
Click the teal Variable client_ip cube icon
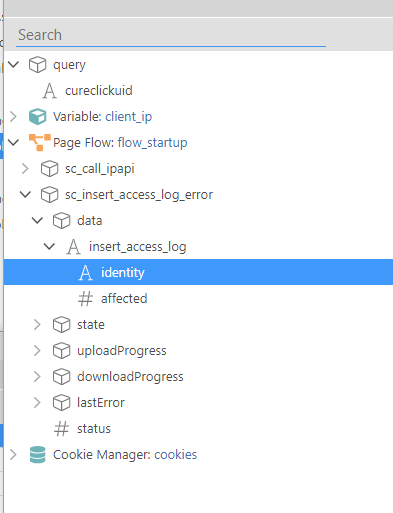(37, 116)
